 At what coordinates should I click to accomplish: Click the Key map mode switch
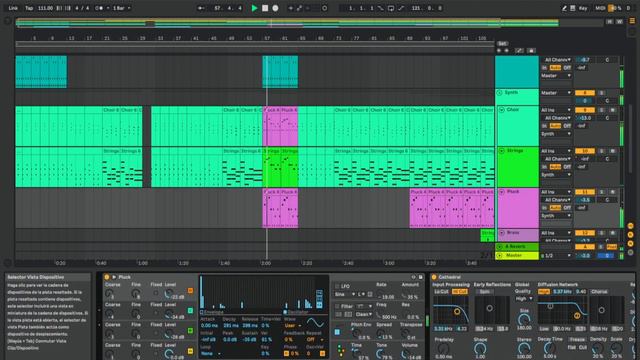click(x=583, y=8)
